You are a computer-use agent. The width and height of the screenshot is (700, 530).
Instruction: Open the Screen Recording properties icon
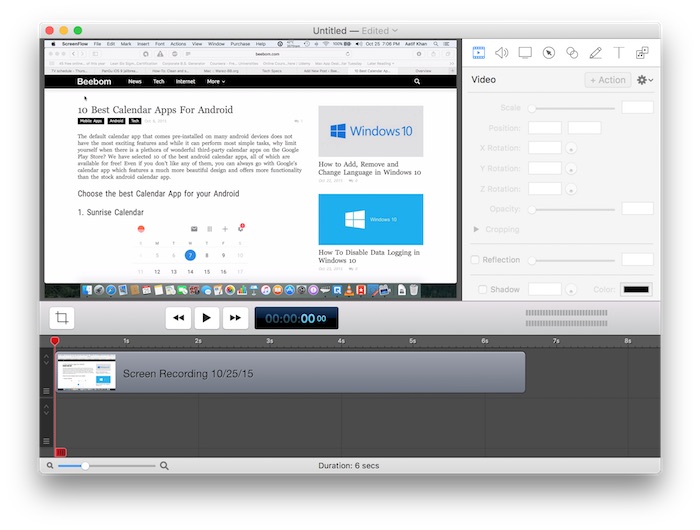(525, 53)
